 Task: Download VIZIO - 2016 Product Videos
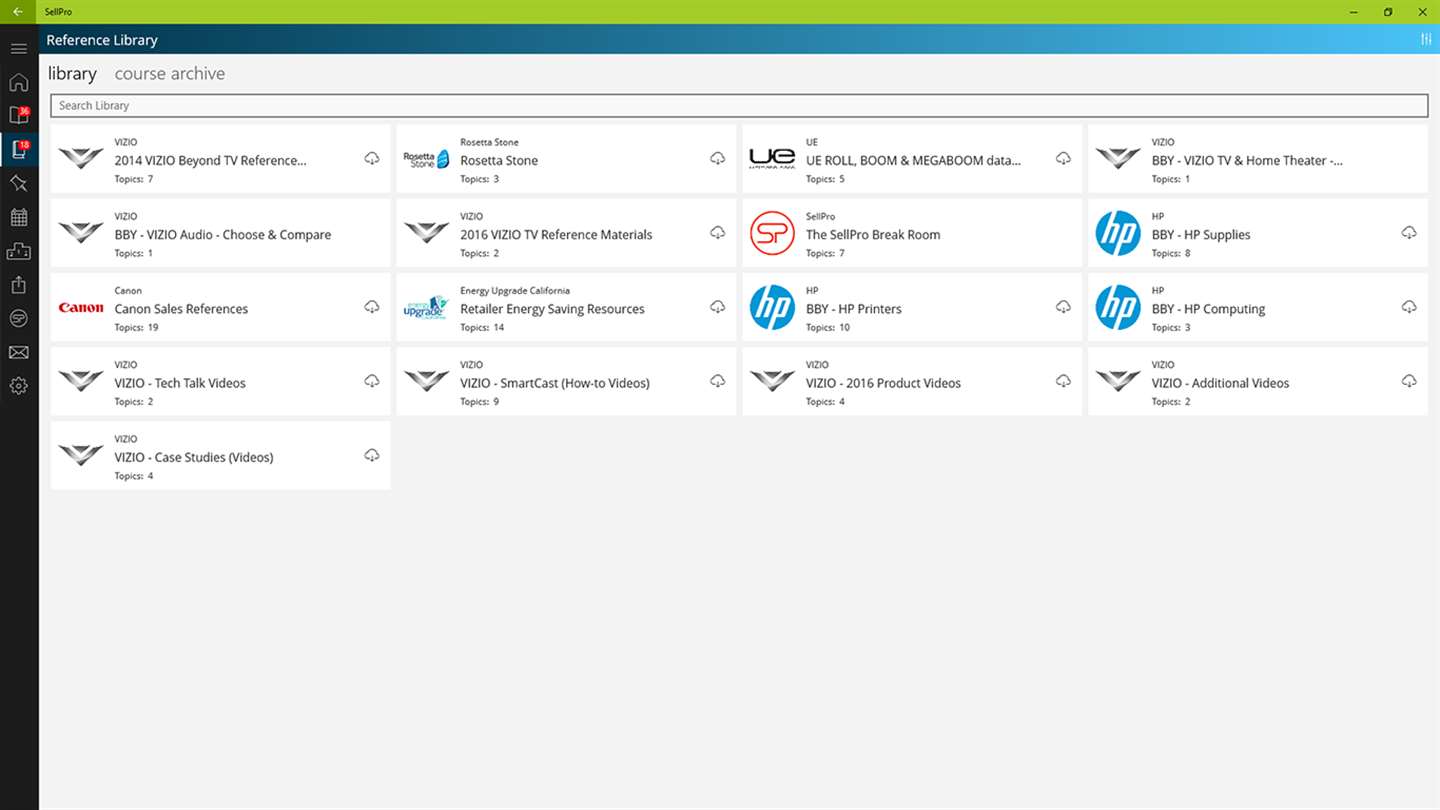click(x=1064, y=381)
